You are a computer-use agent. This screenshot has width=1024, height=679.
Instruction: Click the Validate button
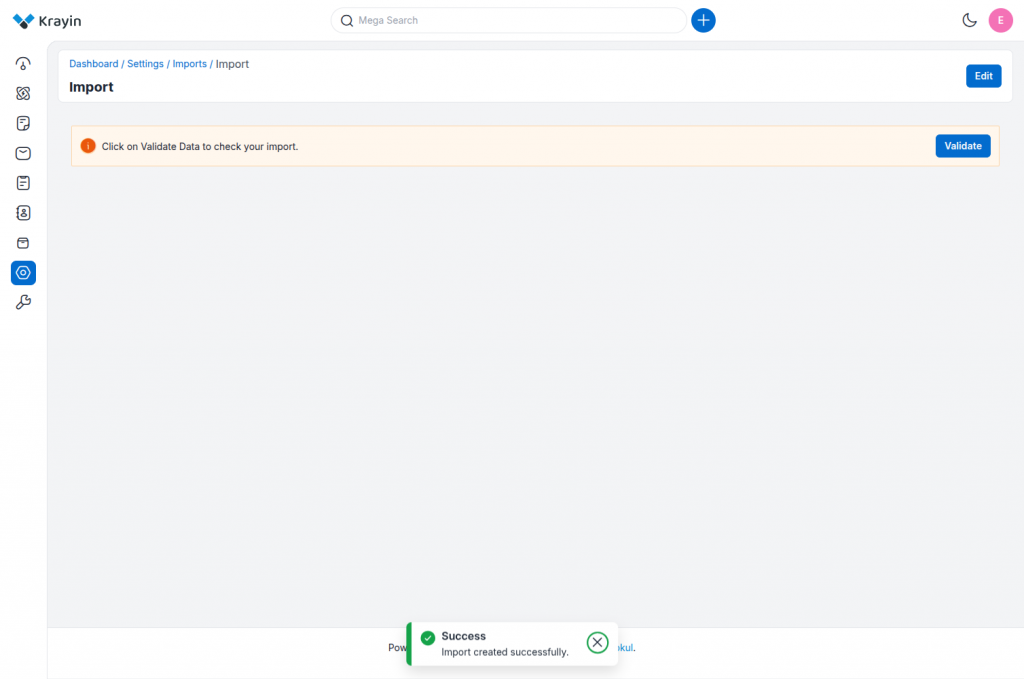coord(963,146)
